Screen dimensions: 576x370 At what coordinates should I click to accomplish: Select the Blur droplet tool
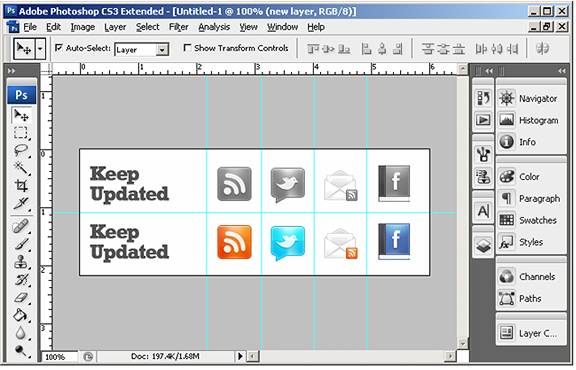click(21, 333)
